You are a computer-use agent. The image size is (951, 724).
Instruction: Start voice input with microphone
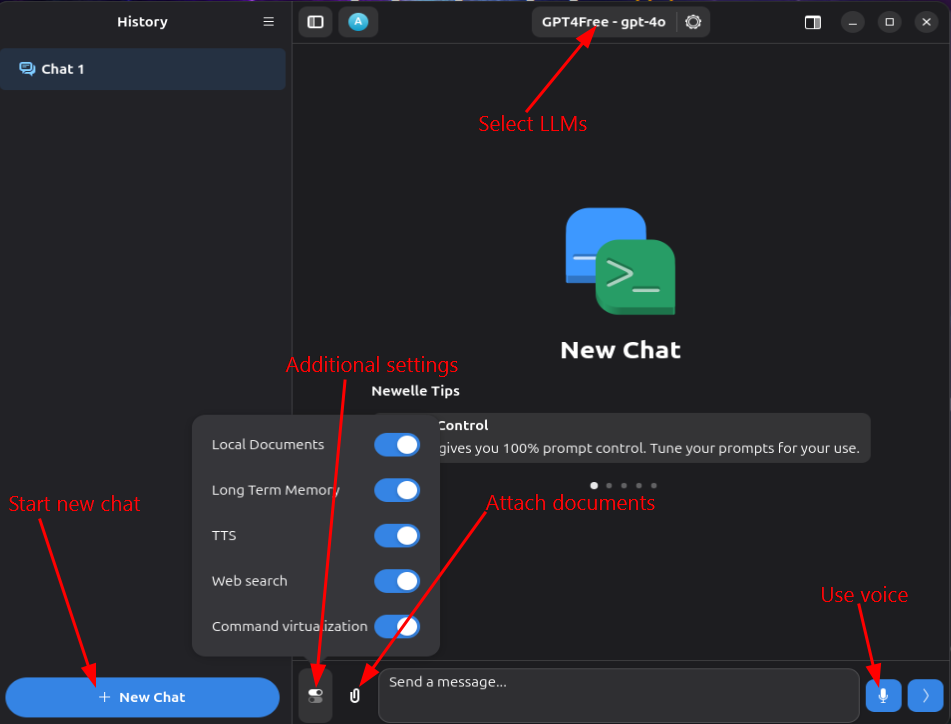[883, 696]
